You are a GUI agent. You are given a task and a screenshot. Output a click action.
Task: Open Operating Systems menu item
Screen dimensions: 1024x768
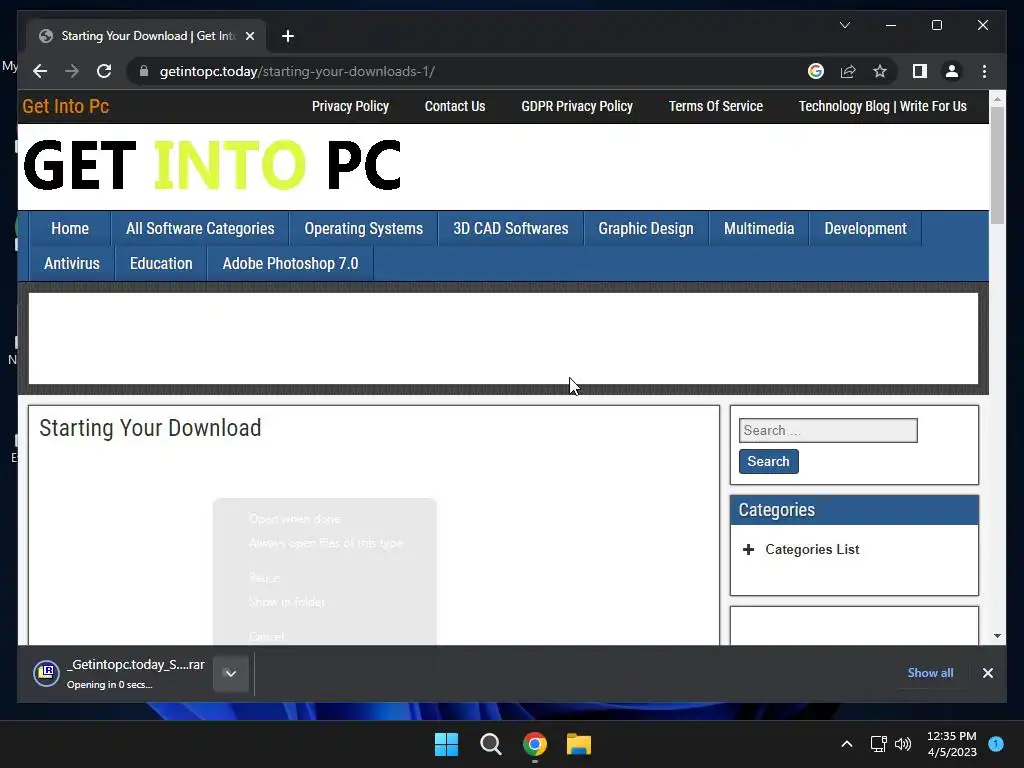(x=364, y=229)
